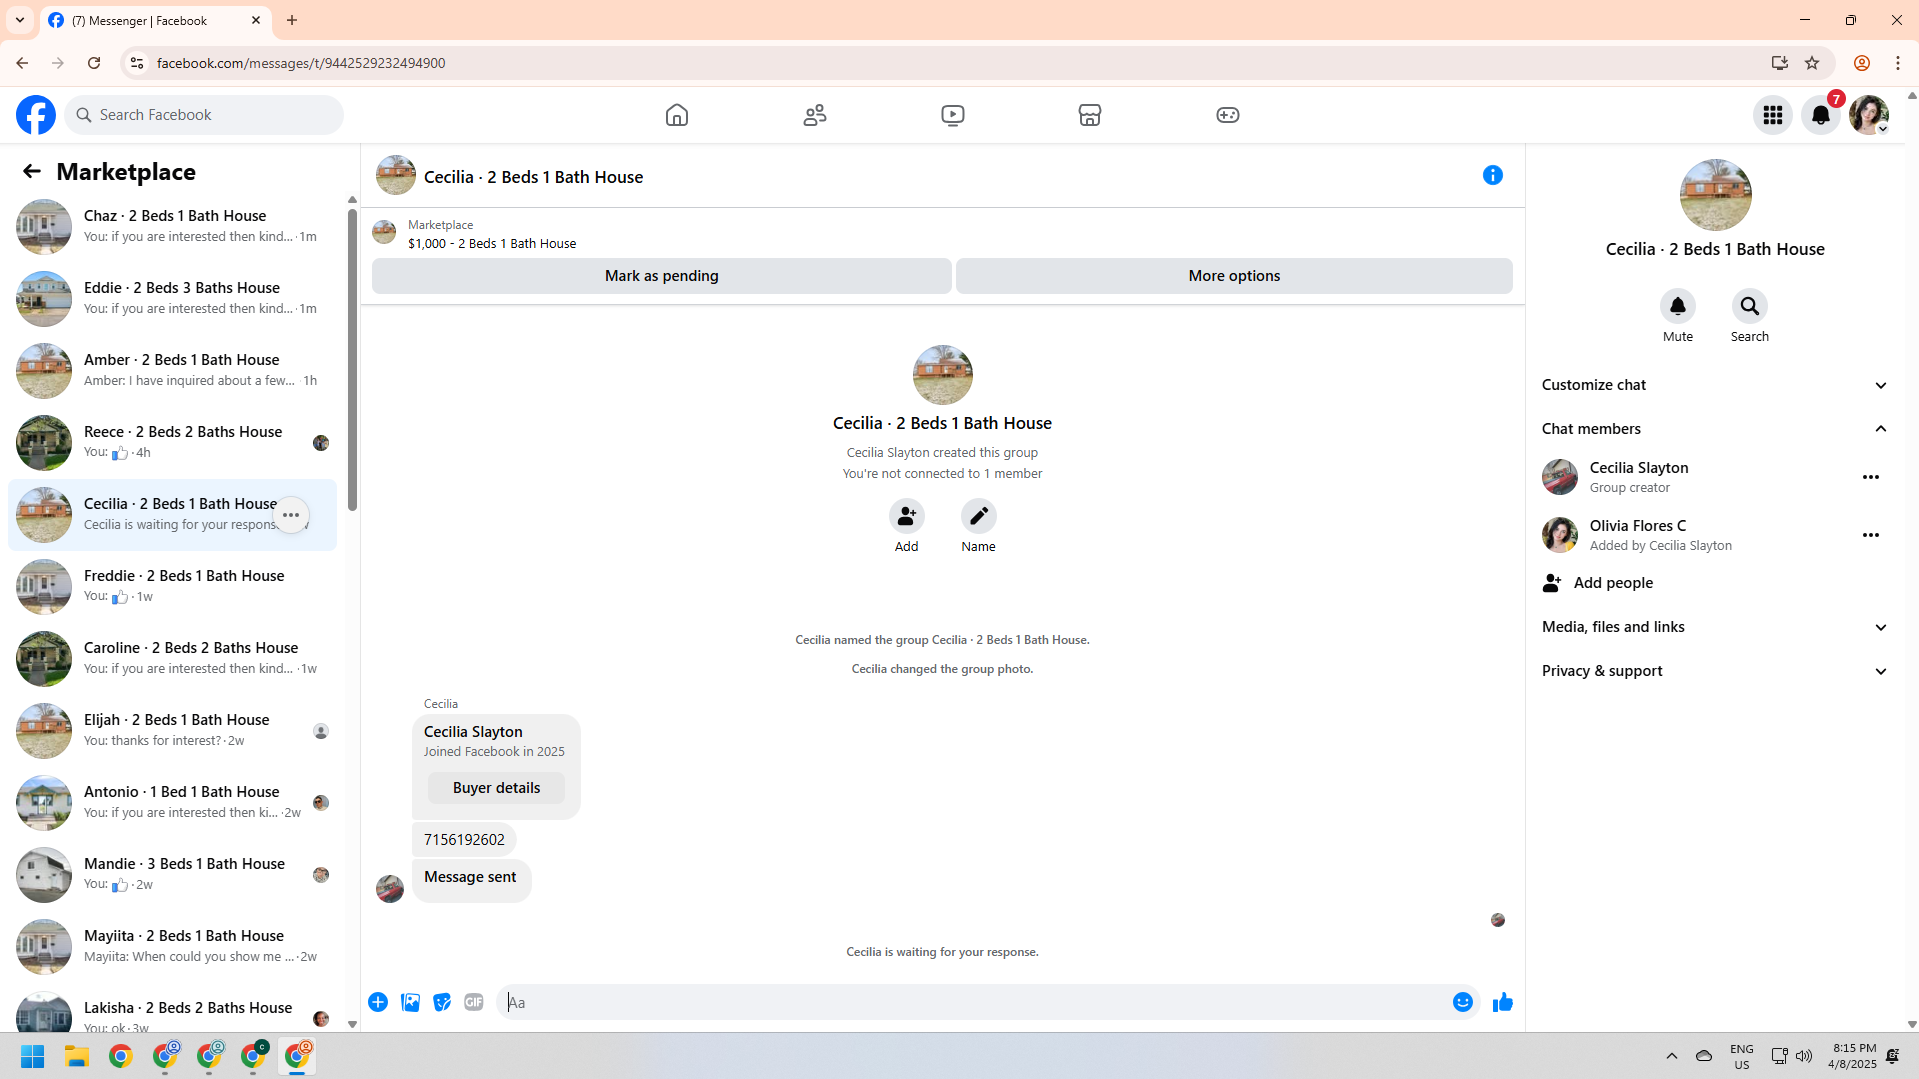Open Marketplace listing $1,000 - 2 Beds link
This screenshot has width=1919, height=1079.
tap(491, 243)
